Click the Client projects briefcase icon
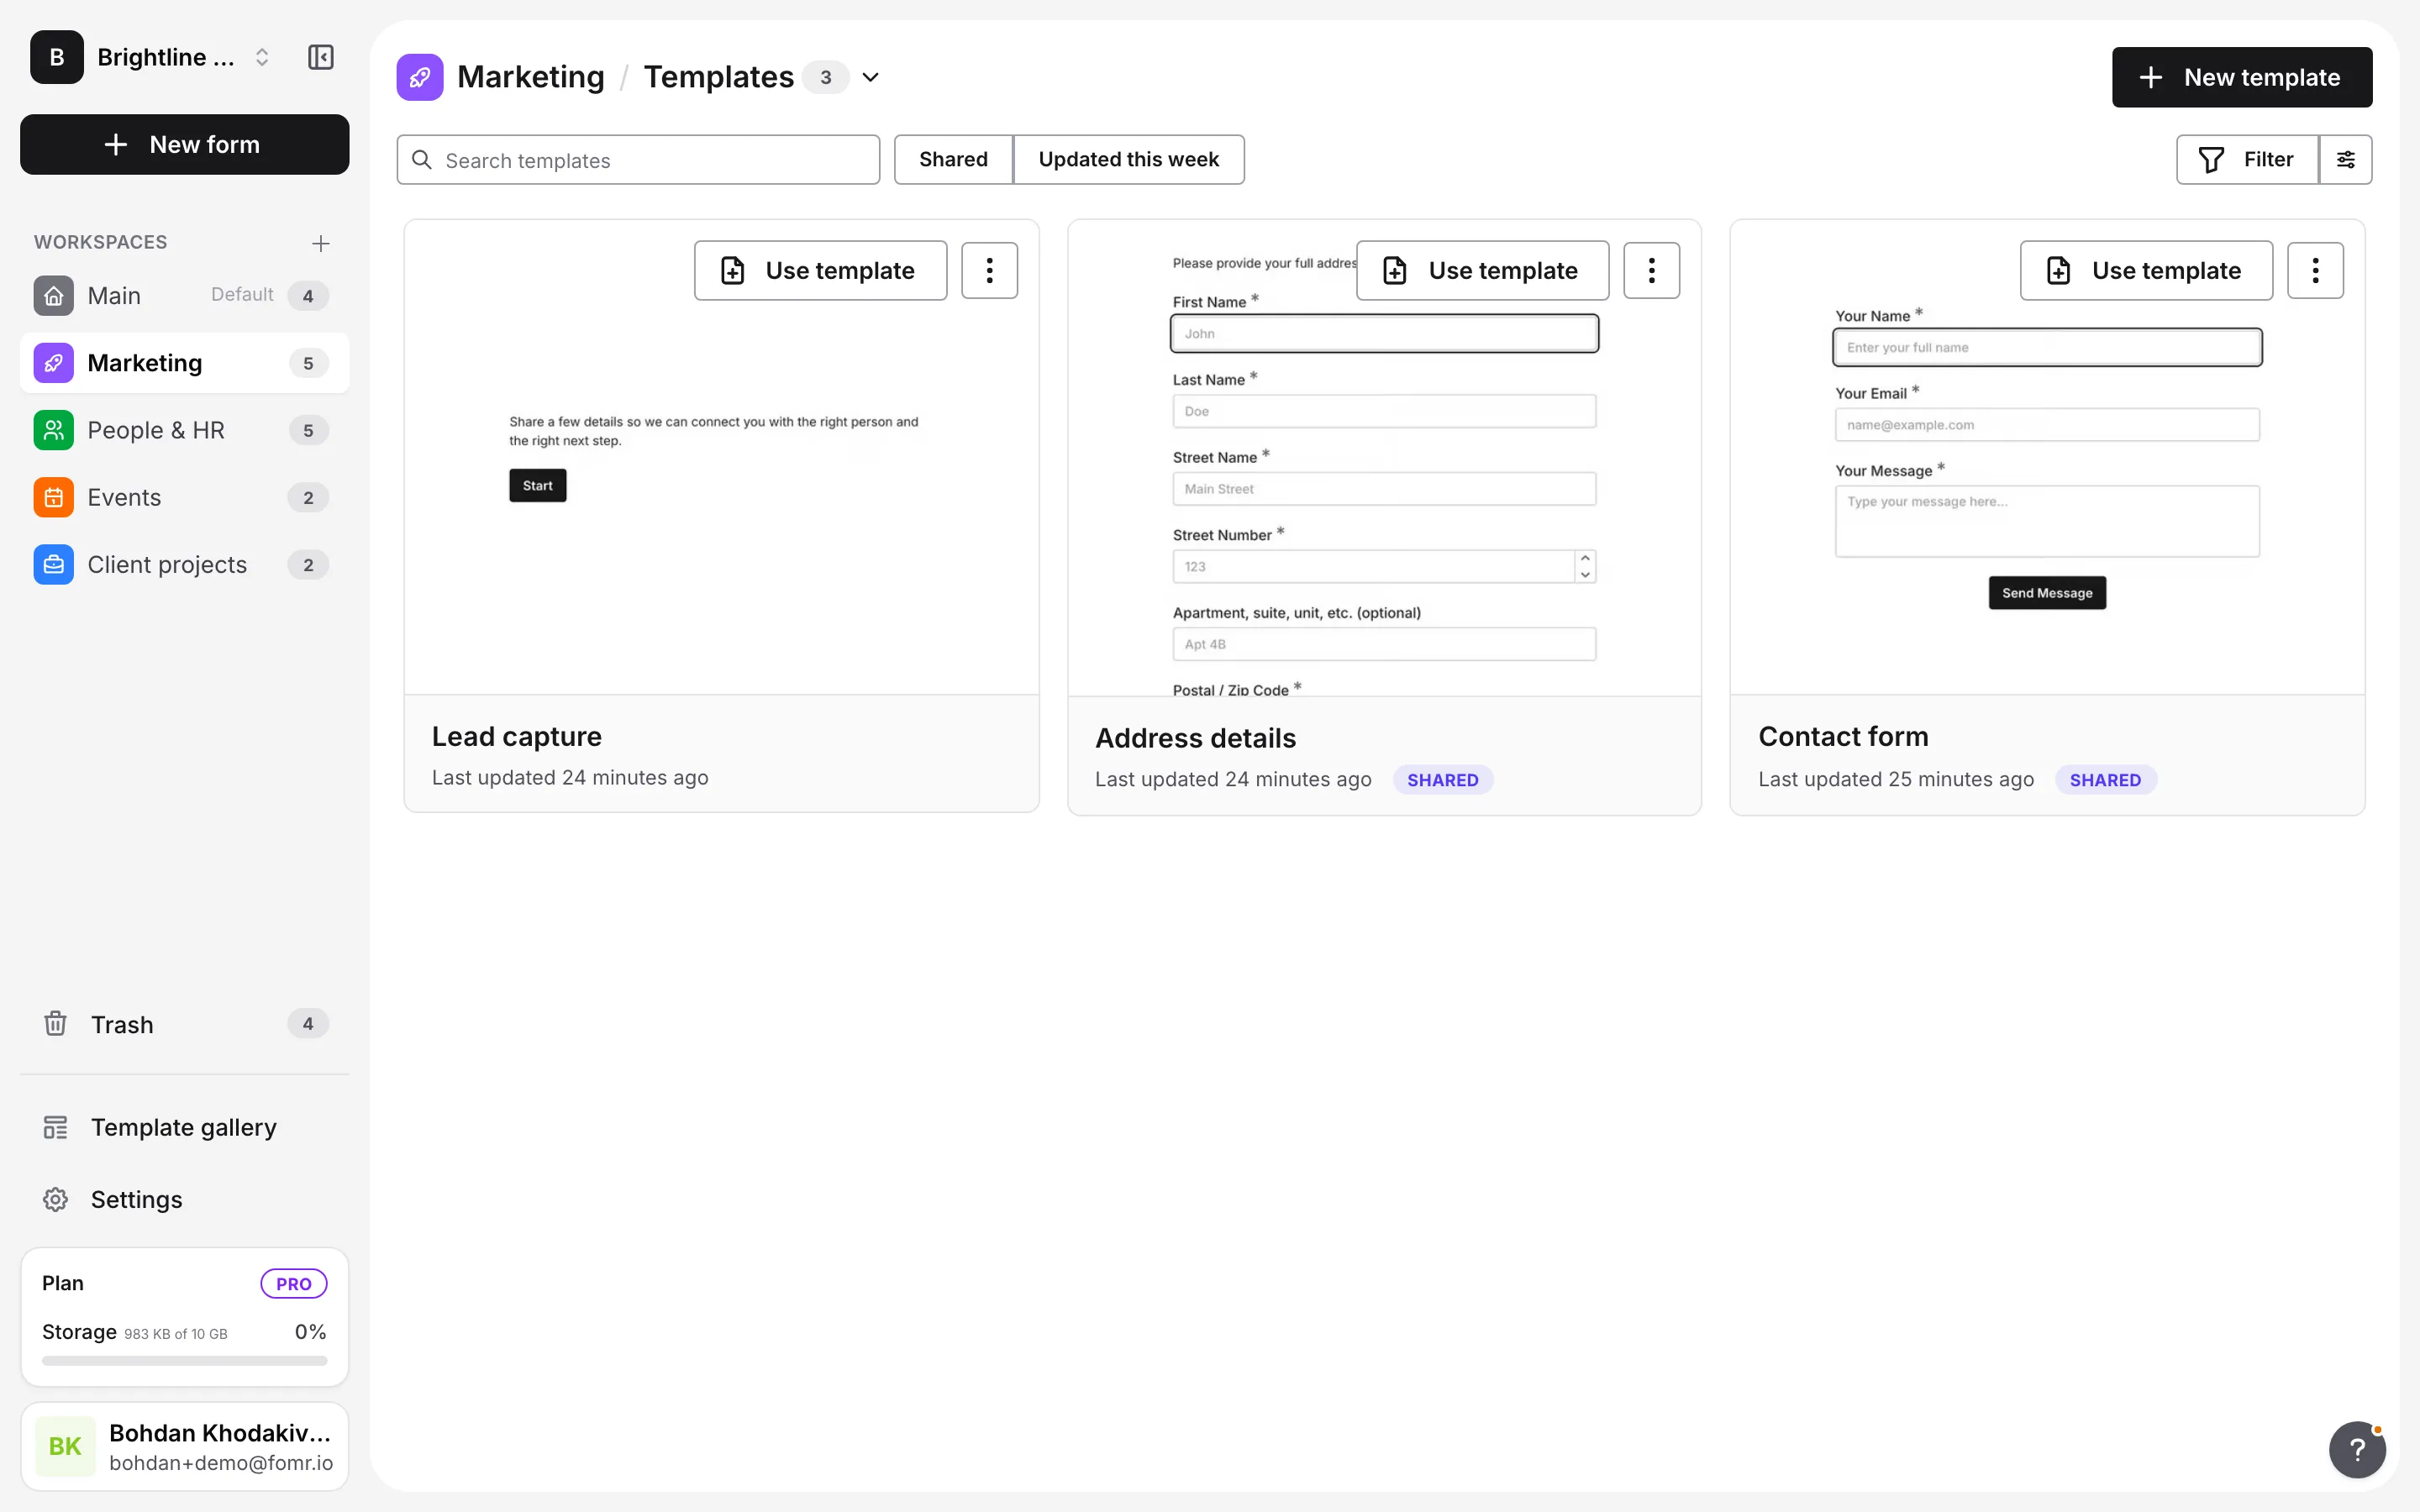 [53, 564]
